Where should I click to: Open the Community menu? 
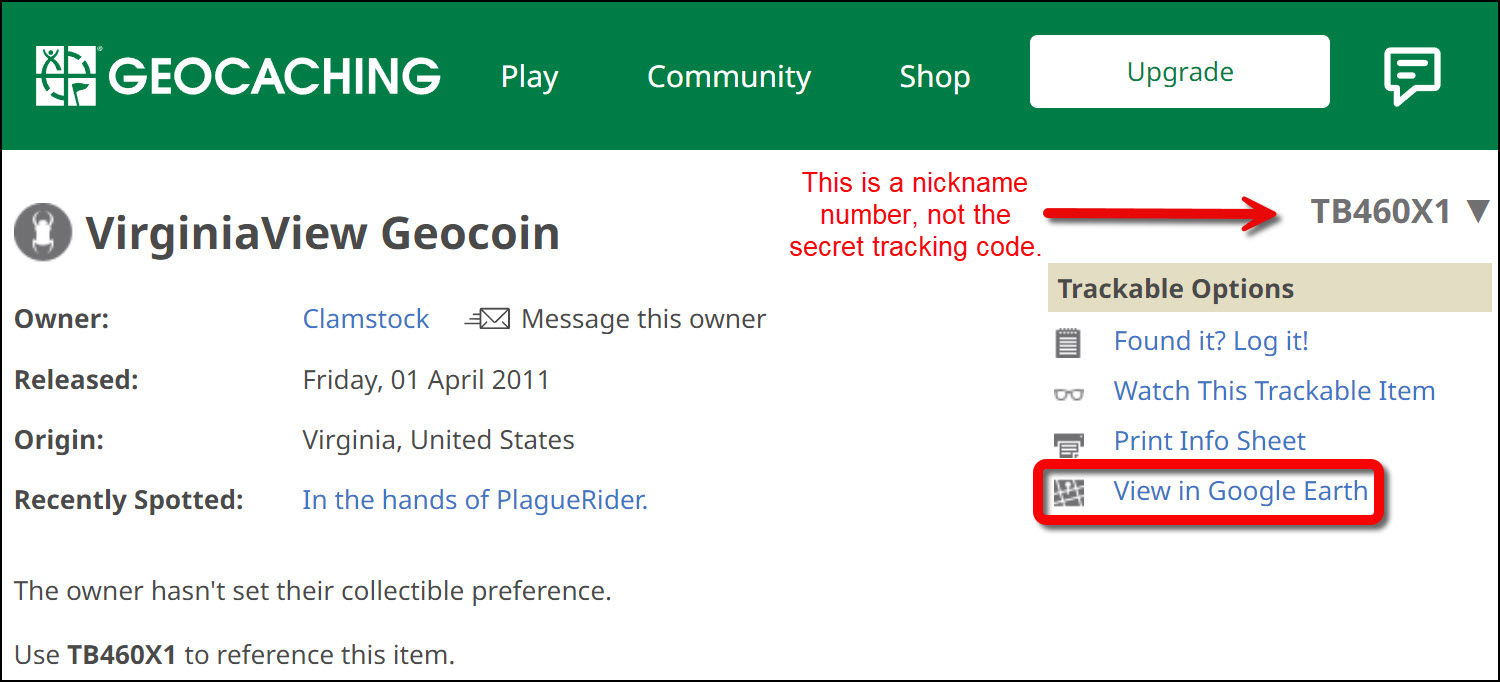tap(729, 76)
